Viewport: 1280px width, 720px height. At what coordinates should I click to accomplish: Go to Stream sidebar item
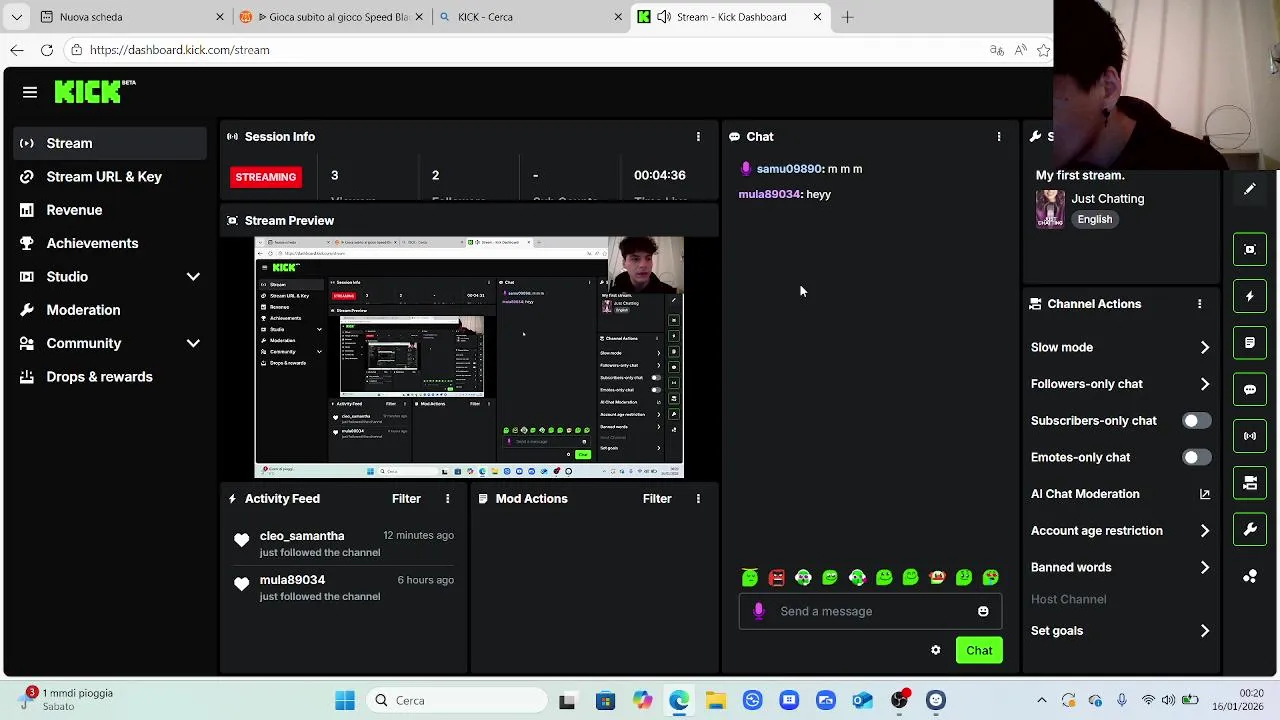[x=110, y=143]
